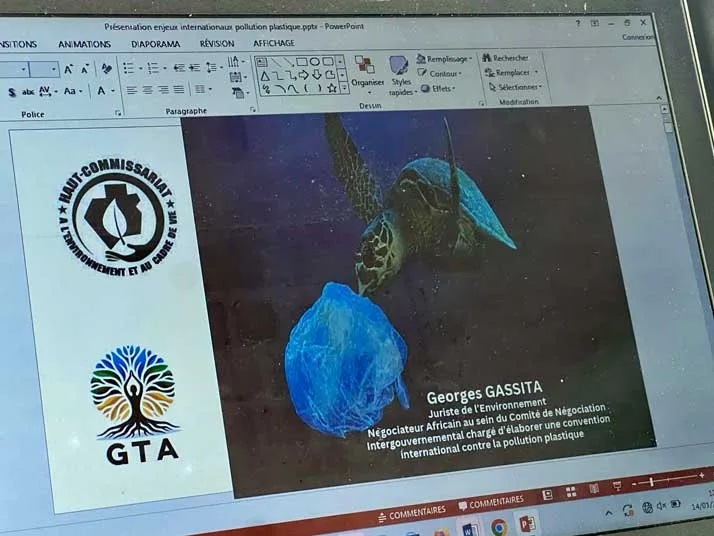
Task: Open DIAPORAMA ribbon tab
Action: [x=155, y=44]
